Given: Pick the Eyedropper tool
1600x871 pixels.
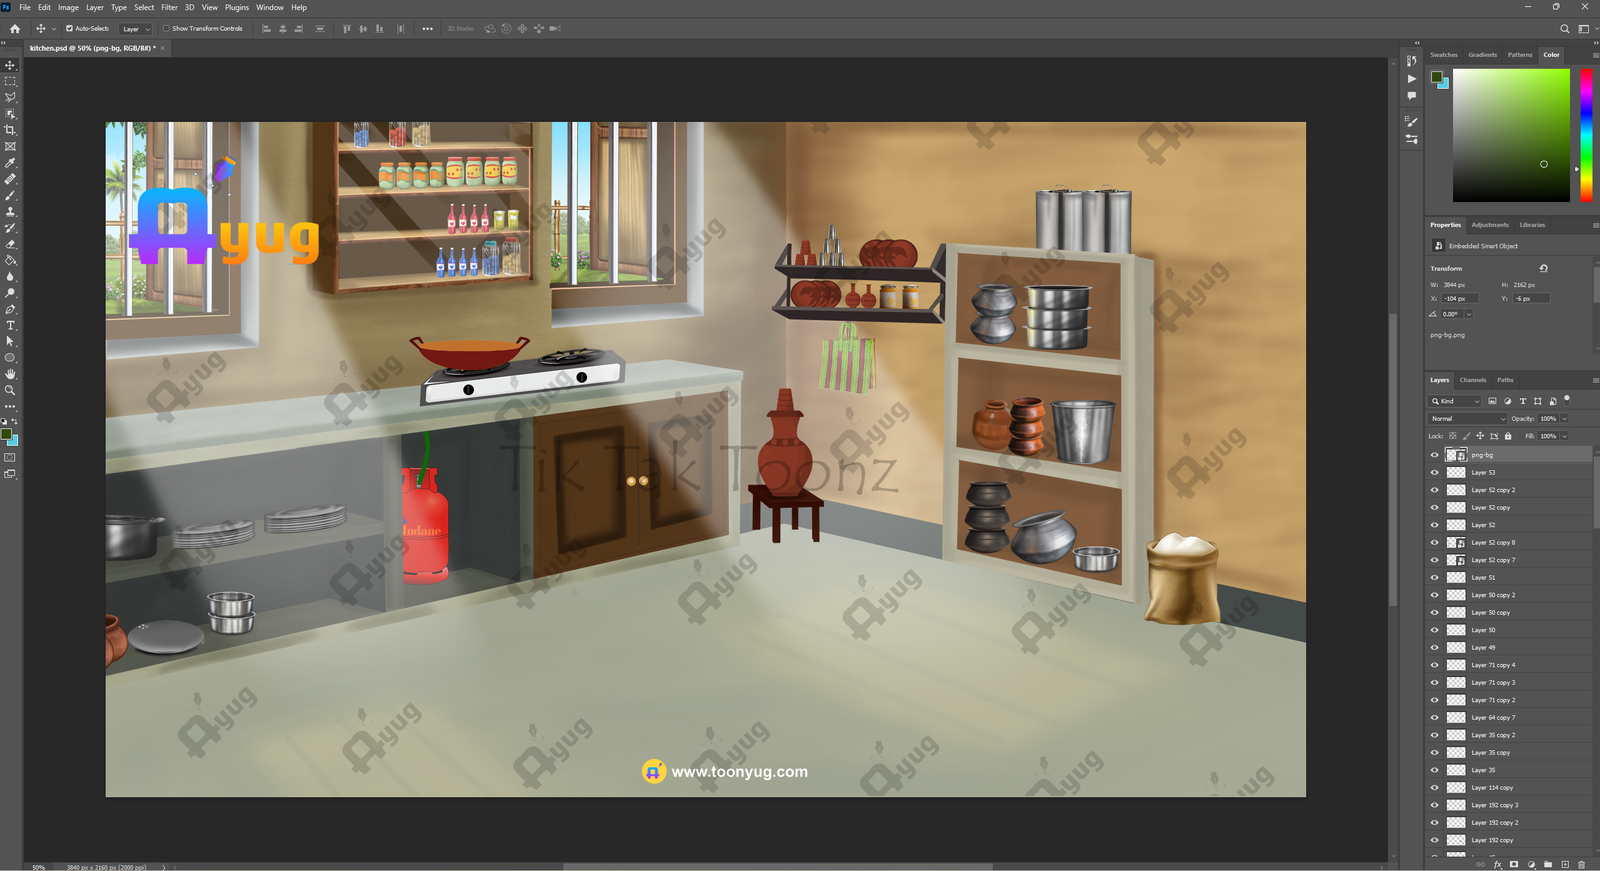Looking at the screenshot, I should click(x=10, y=163).
